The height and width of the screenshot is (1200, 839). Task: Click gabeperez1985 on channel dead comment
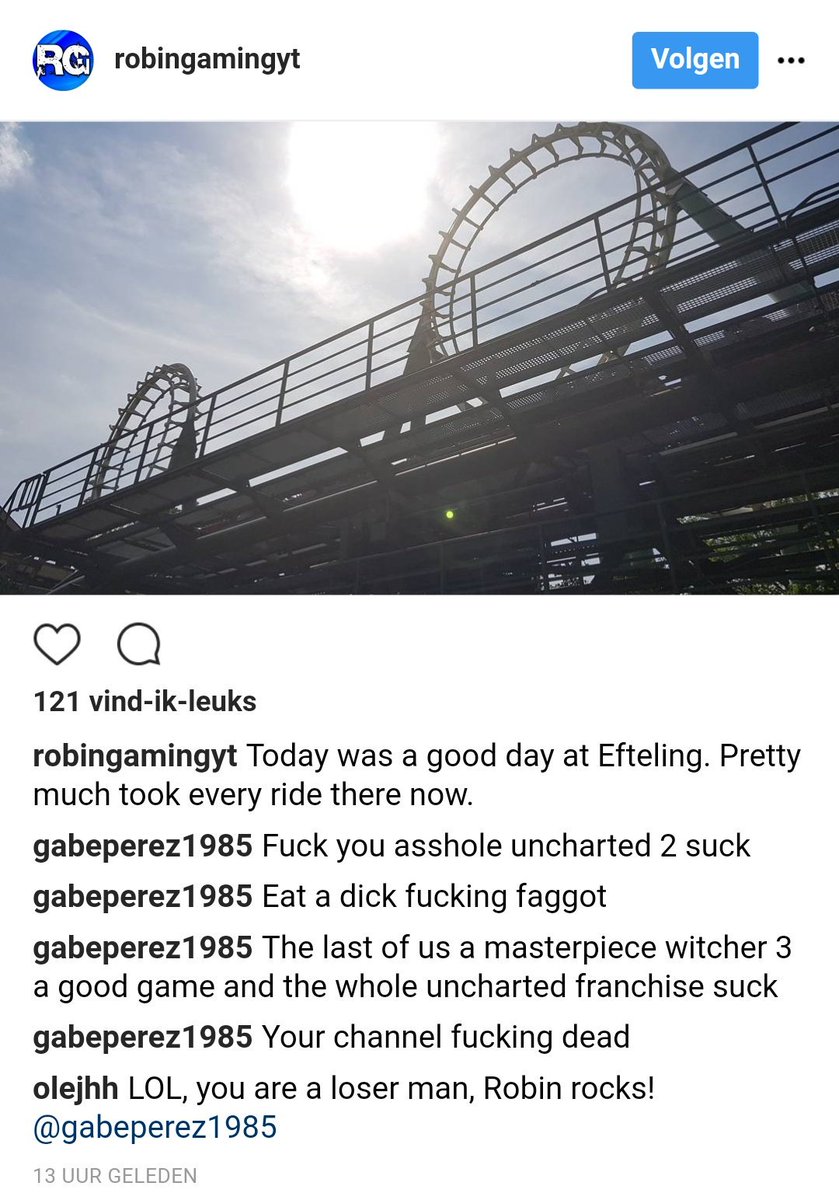[x=143, y=1037]
